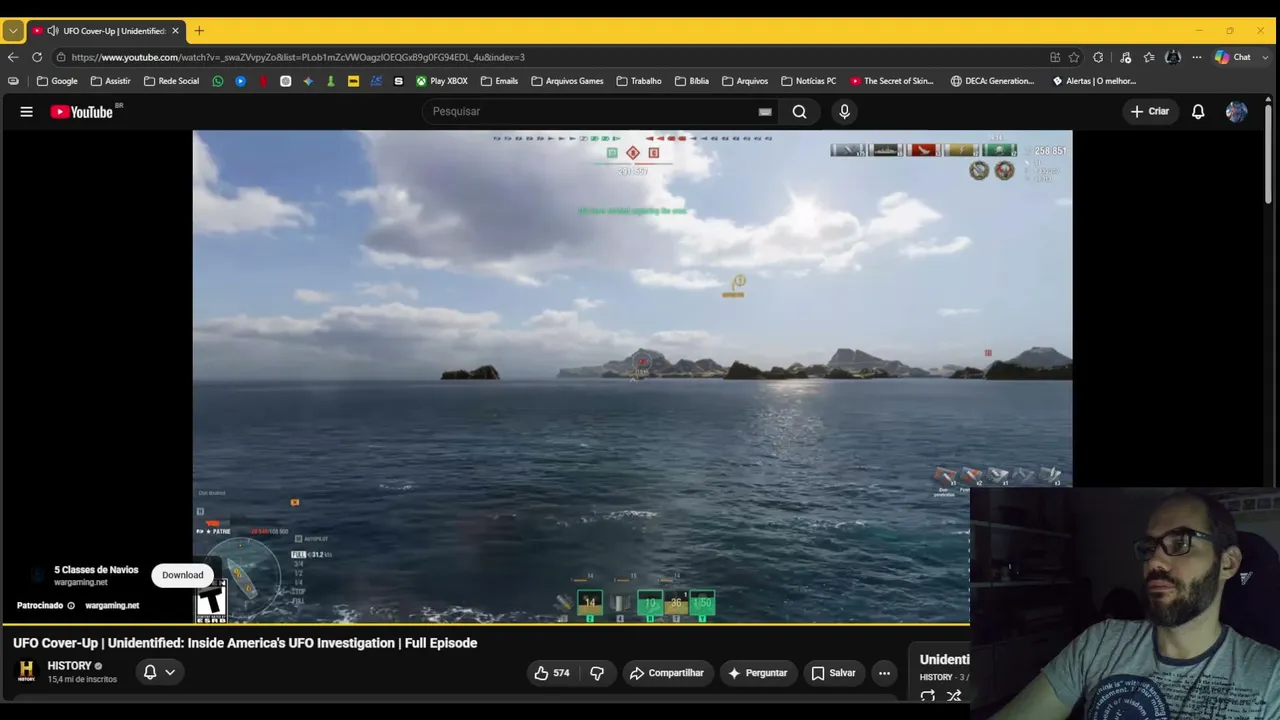This screenshot has width=1280, height=720.
Task: Open the Google bookmarks folder
Action: (x=57, y=81)
